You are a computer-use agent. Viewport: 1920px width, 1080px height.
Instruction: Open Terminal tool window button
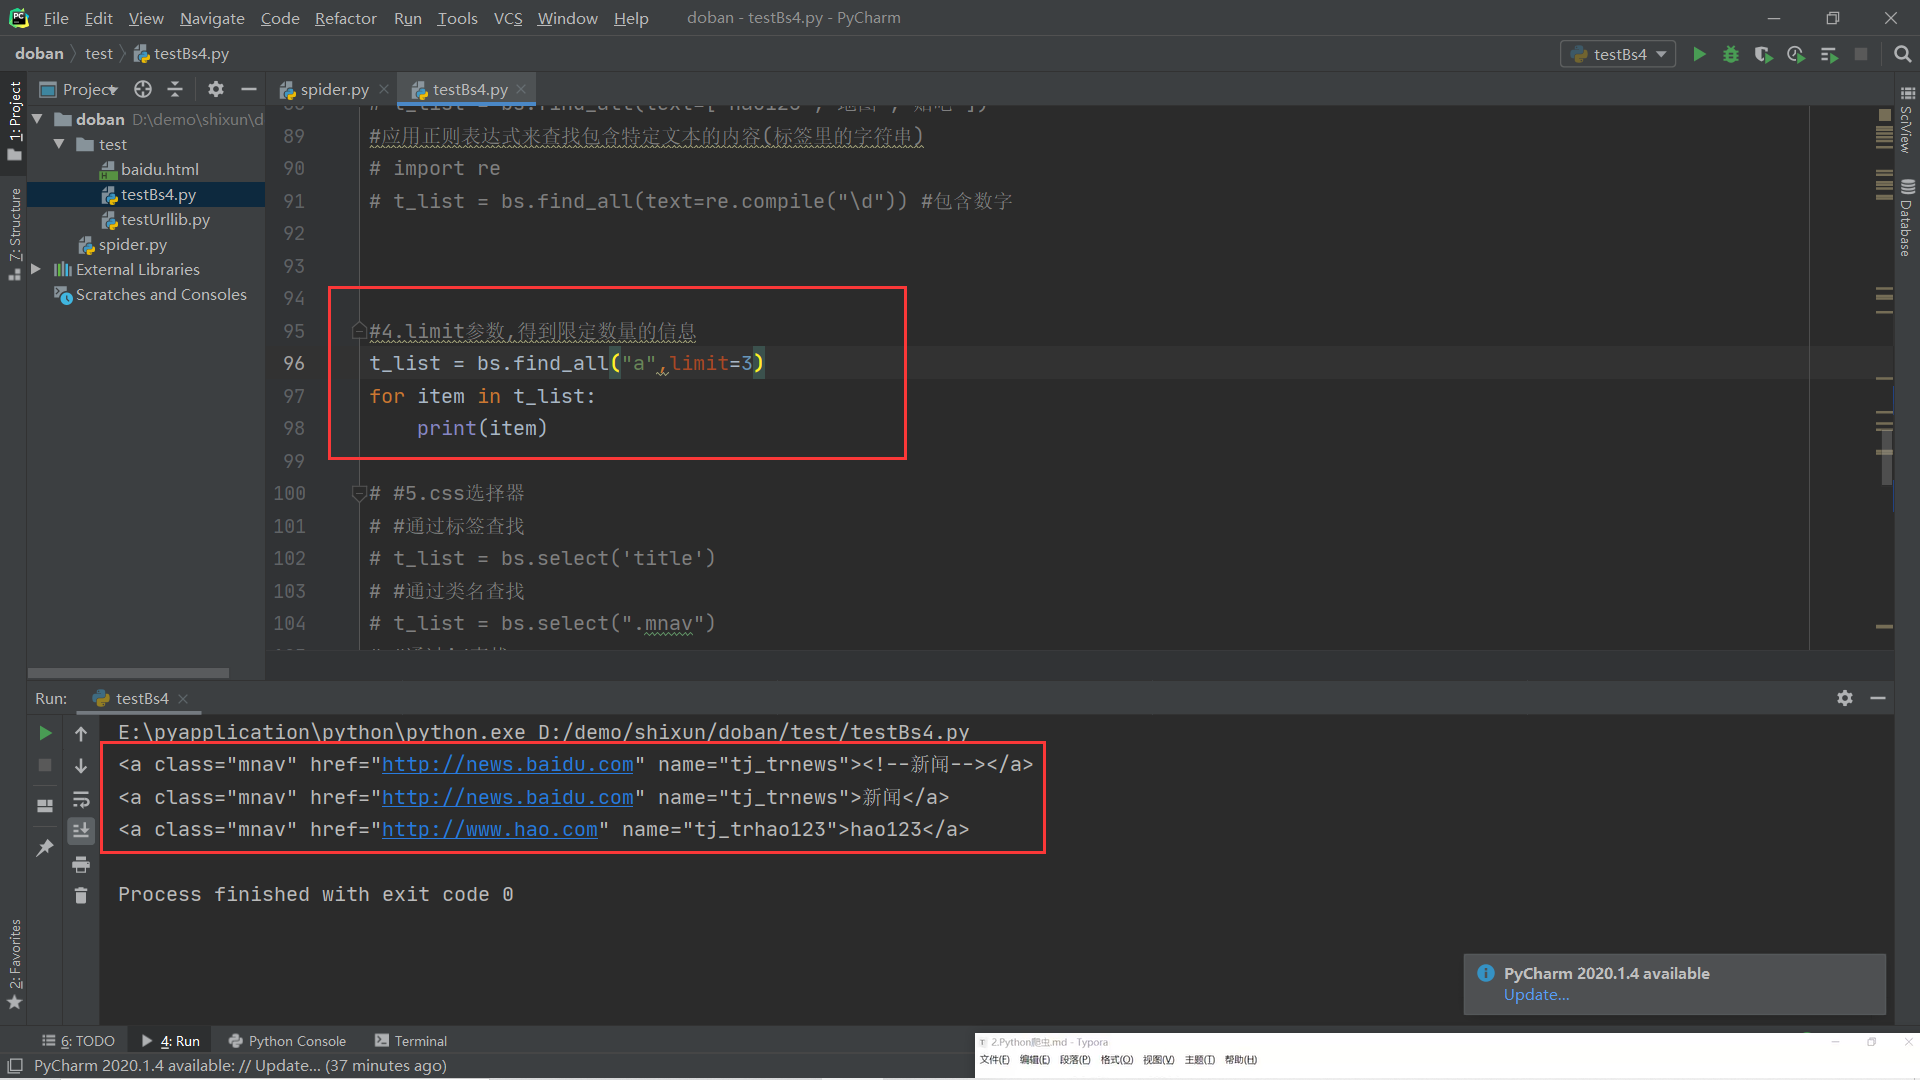[411, 1041]
